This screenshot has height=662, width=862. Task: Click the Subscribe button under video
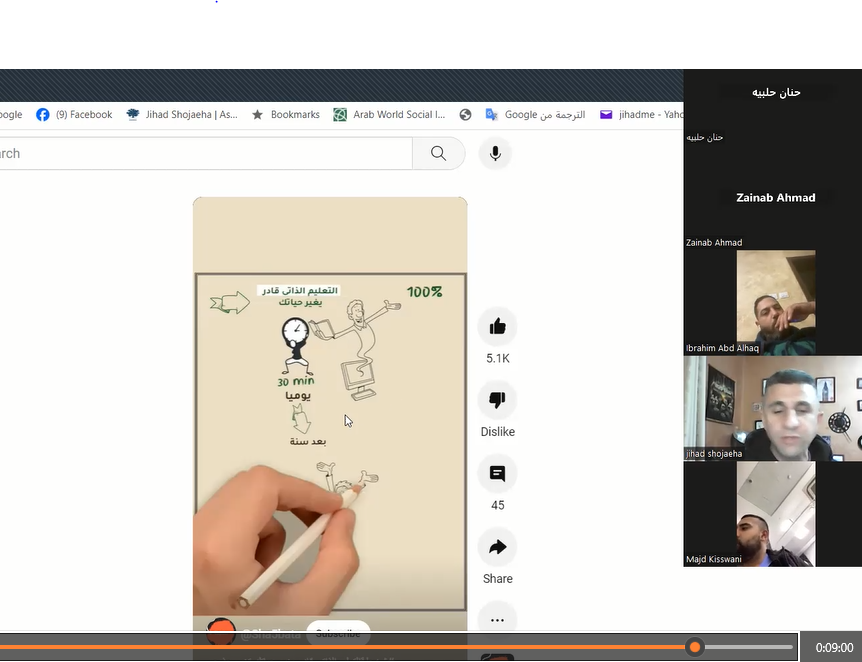coord(338,633)
